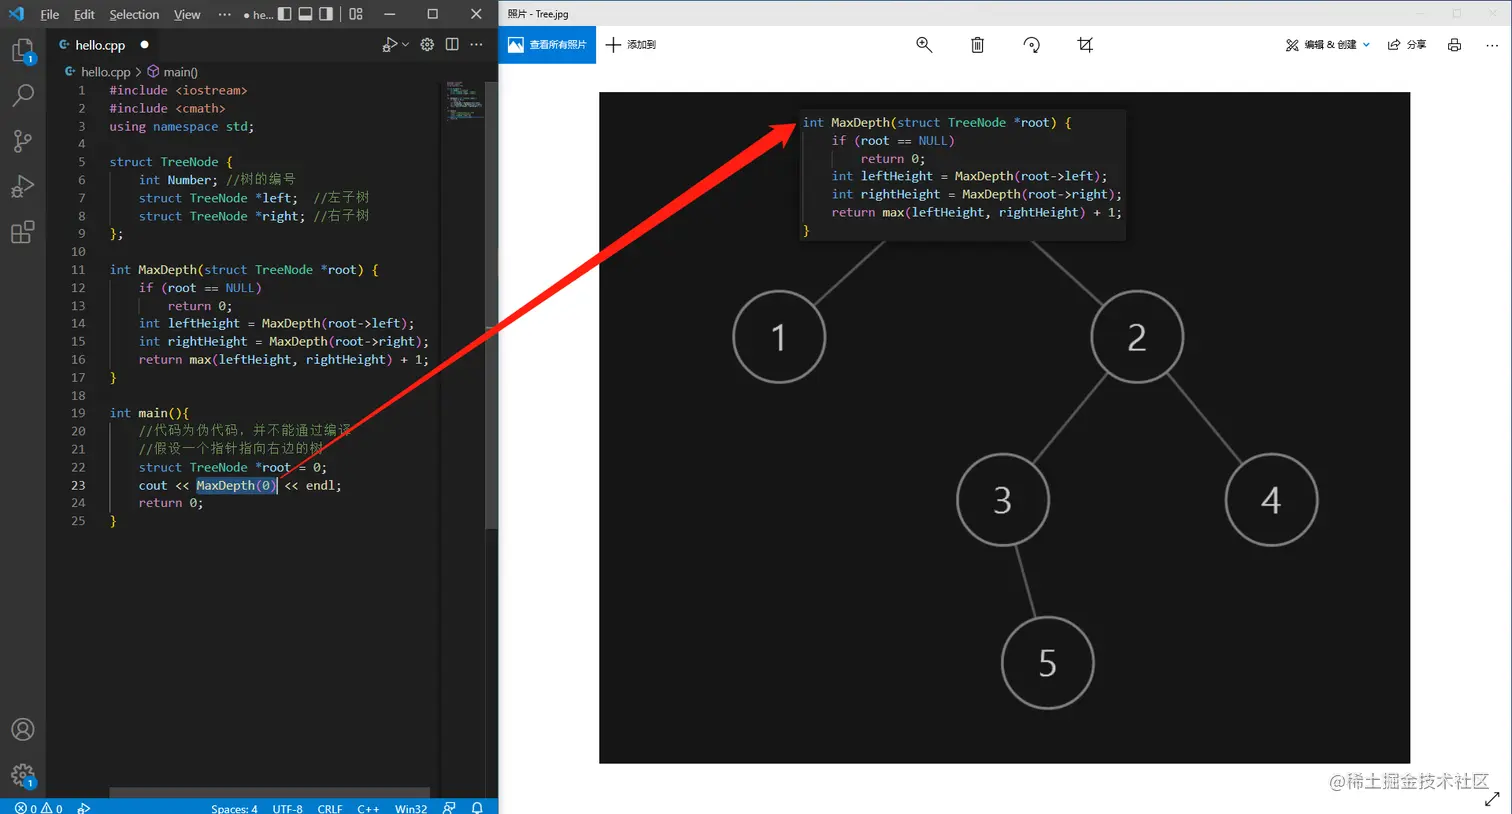Image resolution: width=1512 pixels, height=814 pixels.
Task: Click 'using namespace std;' code line
Action: click(x=181, y=126)
